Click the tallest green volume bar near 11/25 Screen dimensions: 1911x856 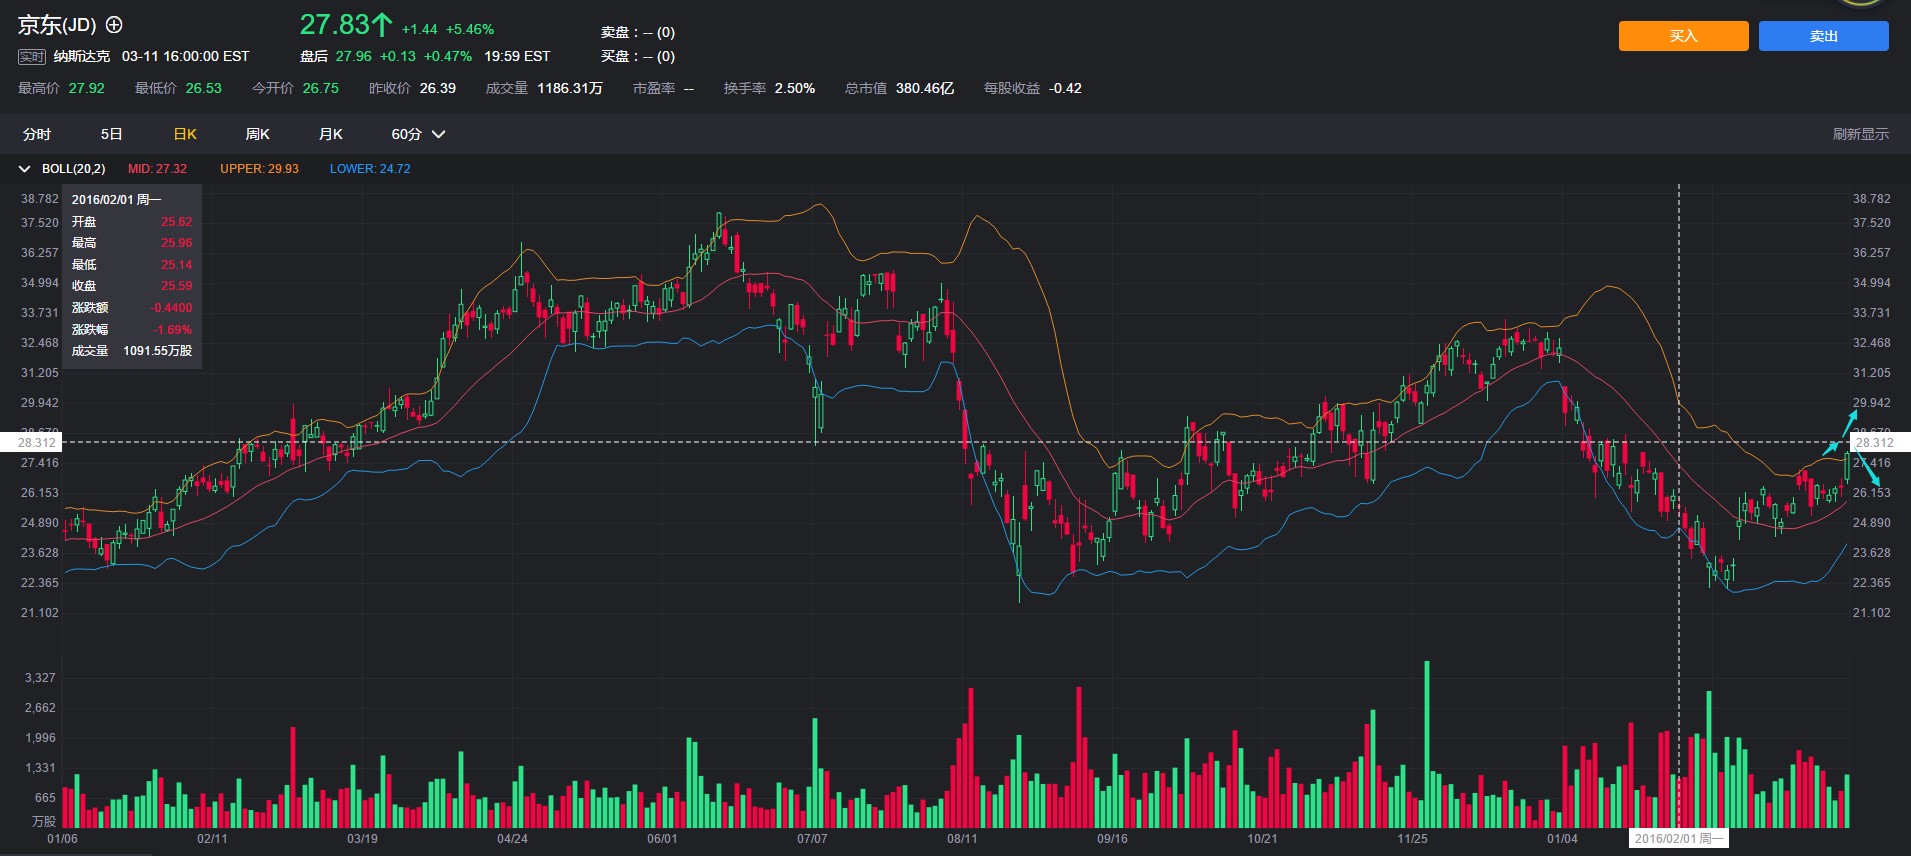pyautogui.click(x=1427, y=744)
